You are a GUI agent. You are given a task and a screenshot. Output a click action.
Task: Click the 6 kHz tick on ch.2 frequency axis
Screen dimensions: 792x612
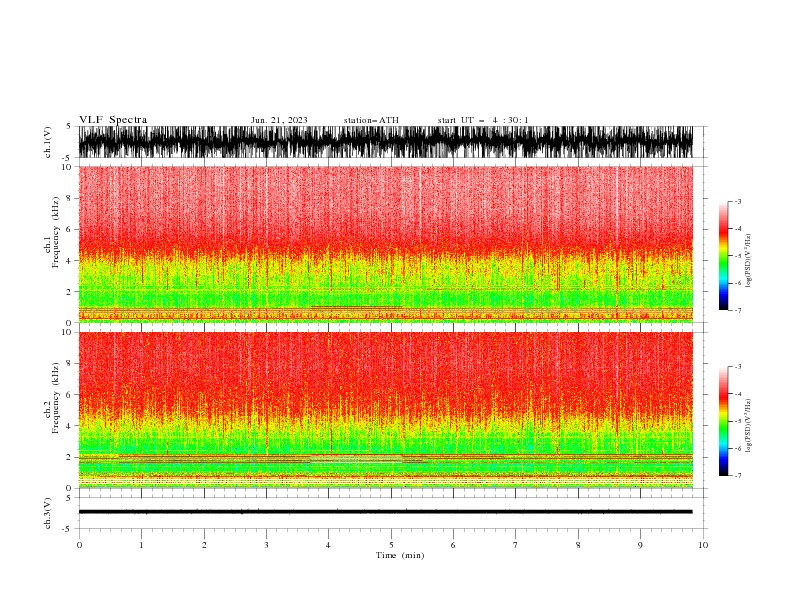[x=69, y=394]
